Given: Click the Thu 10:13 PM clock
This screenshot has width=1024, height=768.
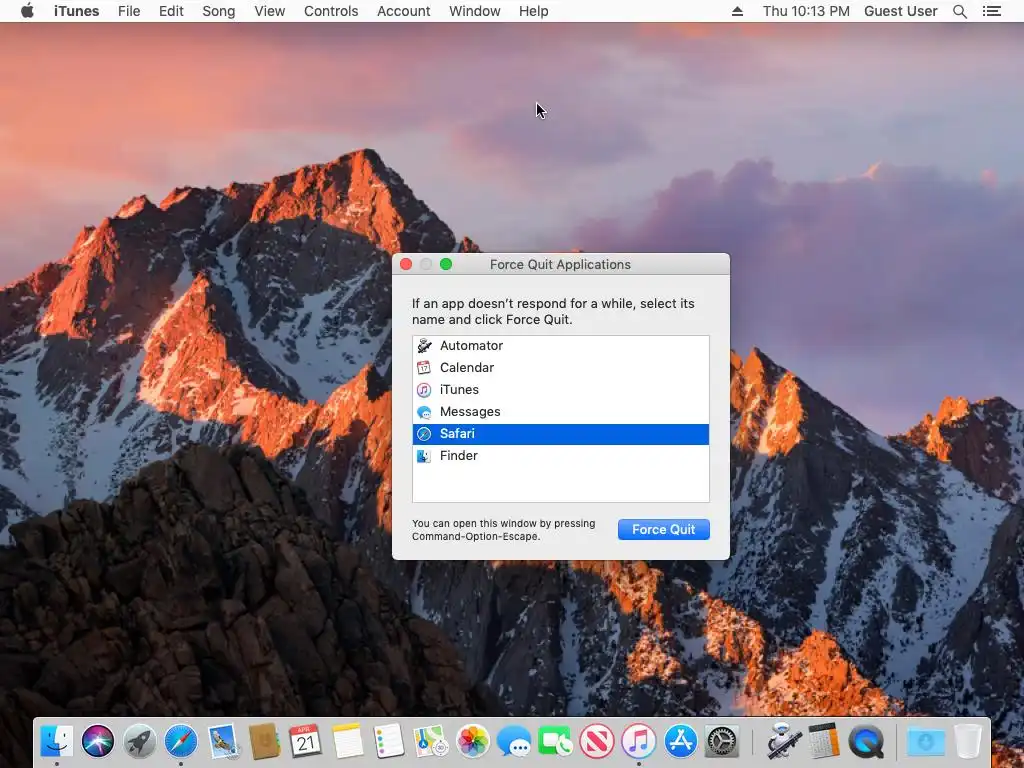Looking at the screenshot, I should click(806, 11).
